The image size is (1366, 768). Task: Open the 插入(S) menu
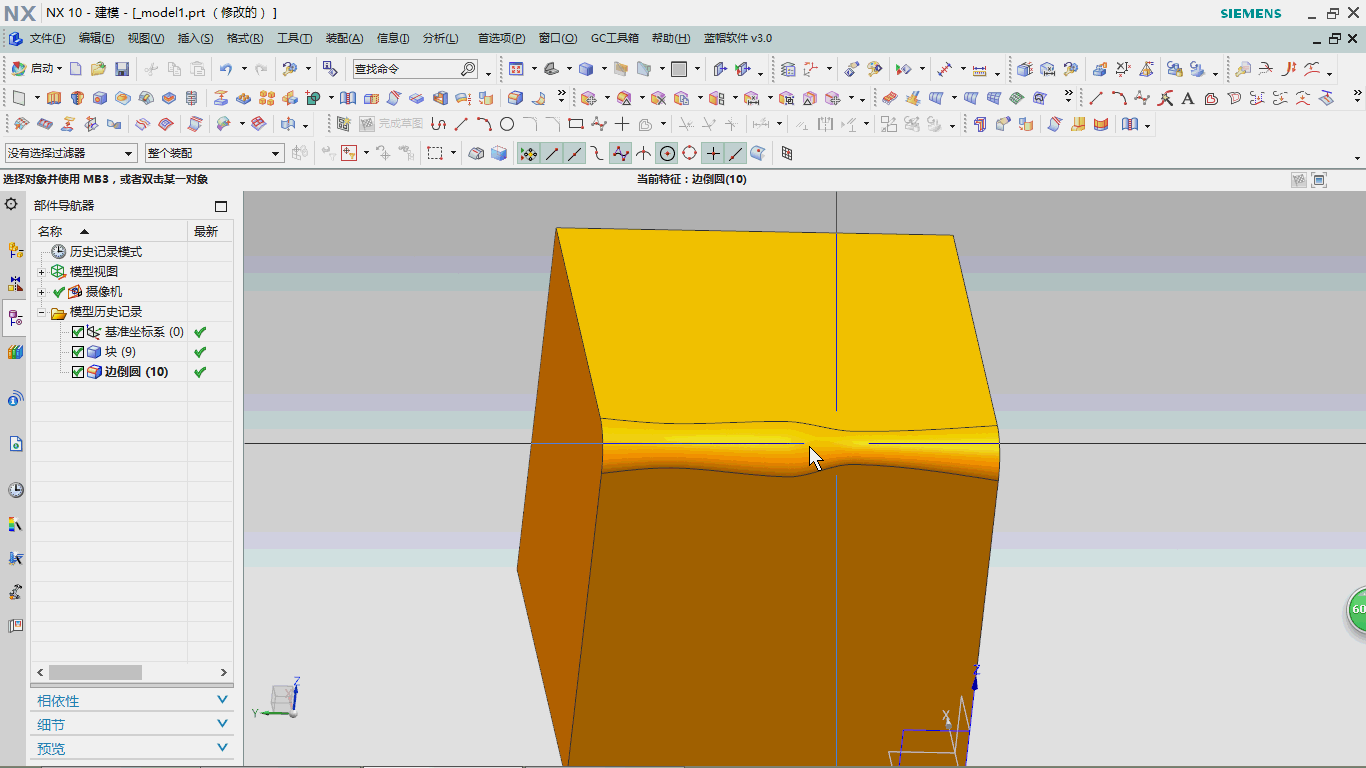195,38
